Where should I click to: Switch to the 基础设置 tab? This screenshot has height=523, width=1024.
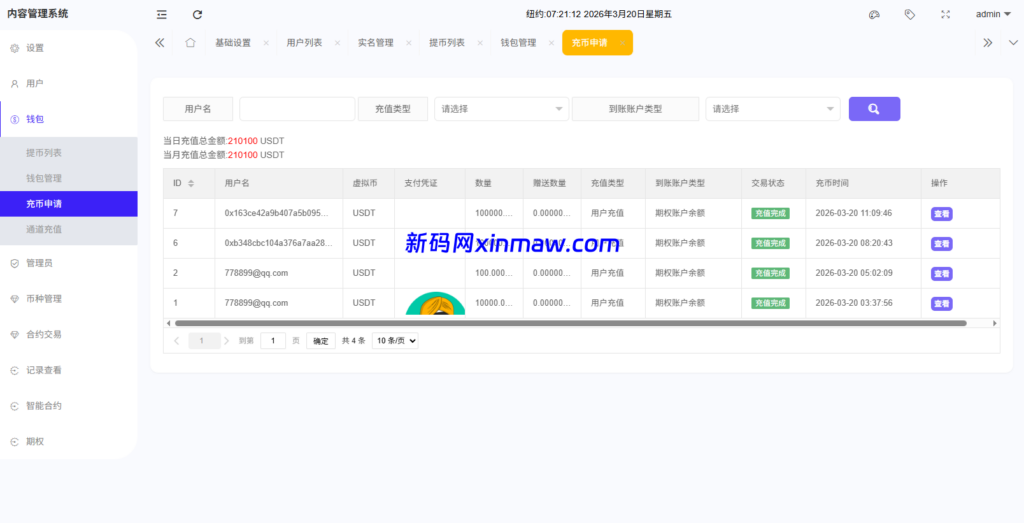(x=233, y=42)
